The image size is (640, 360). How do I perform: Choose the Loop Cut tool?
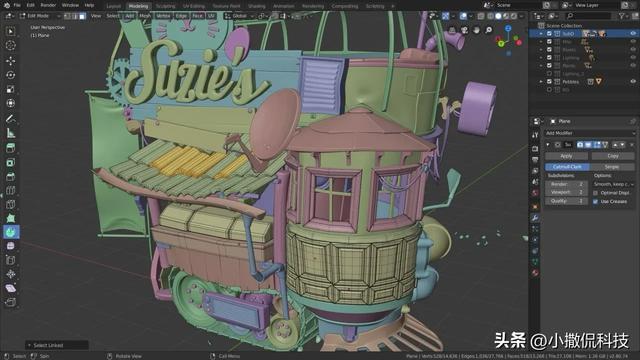click(x=11, y=191)
